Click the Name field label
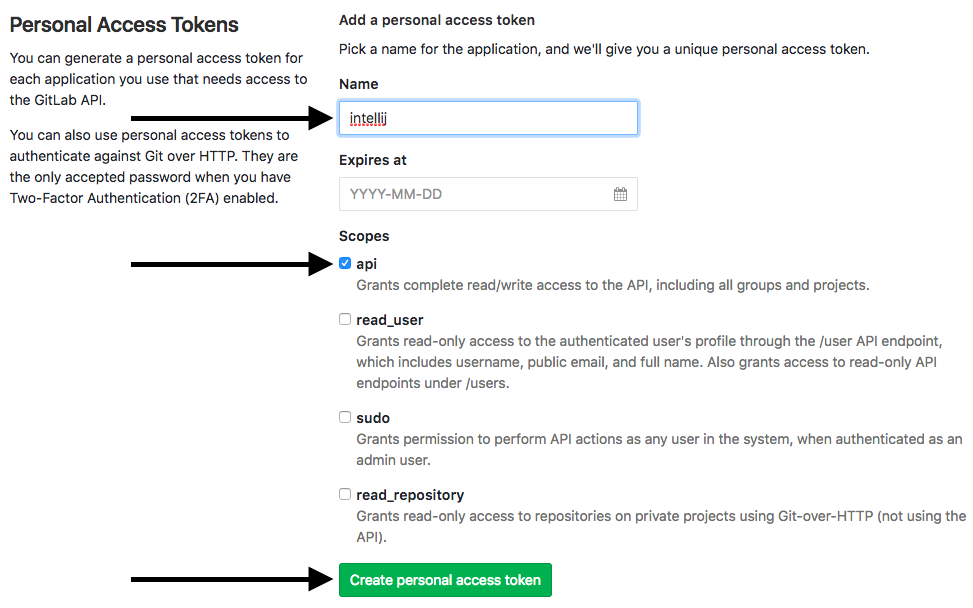Screen dimensions: 973x608 click(359, 85)
